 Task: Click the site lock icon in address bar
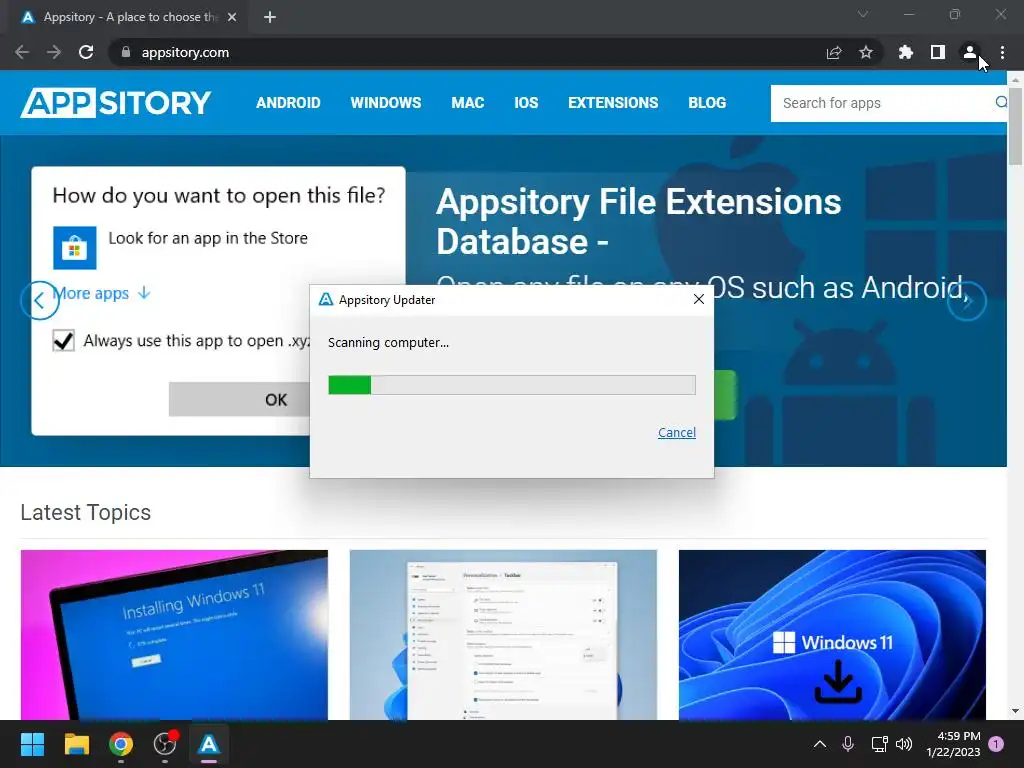click(x=126, y=52)
